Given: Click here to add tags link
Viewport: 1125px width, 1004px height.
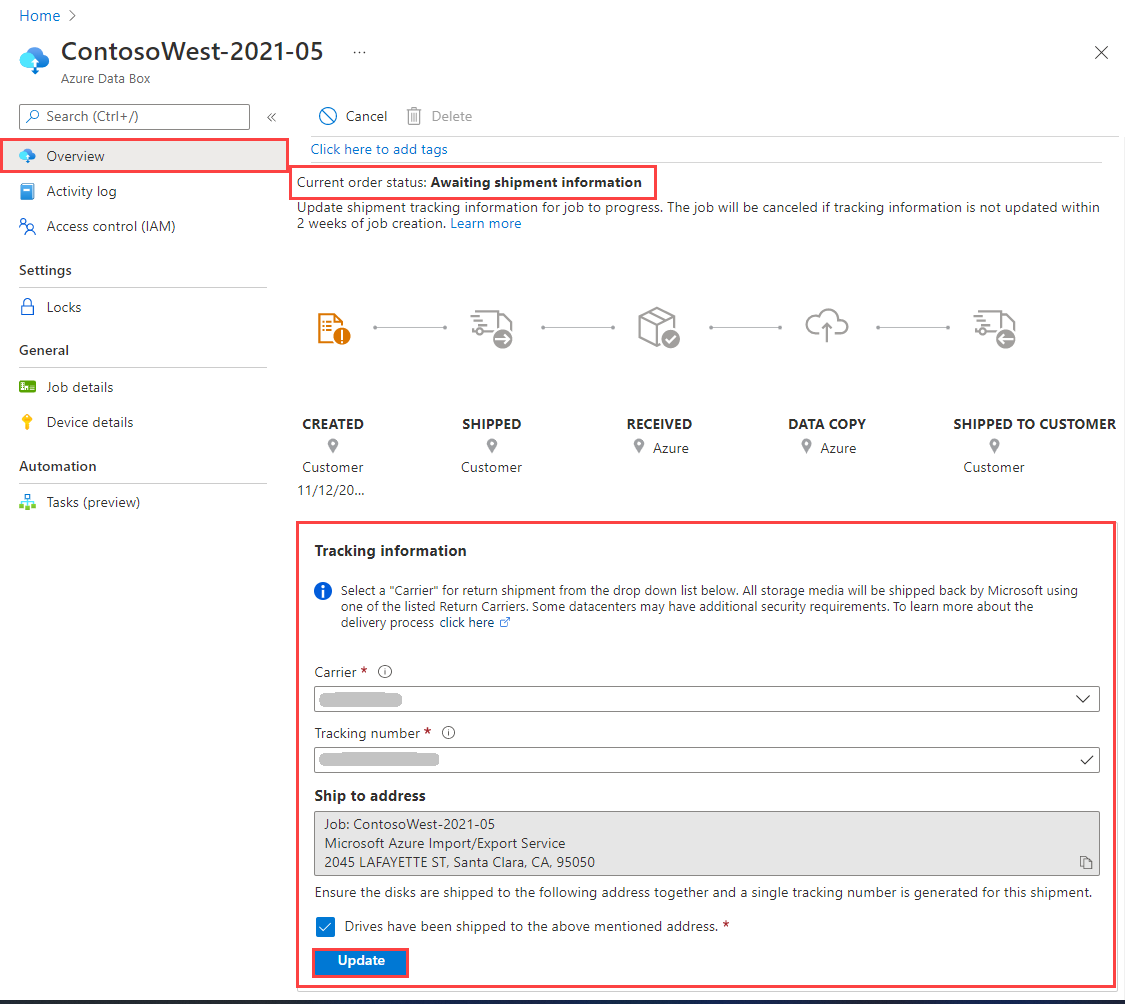Looking at the screenshot, I should [x=379, y=149].
